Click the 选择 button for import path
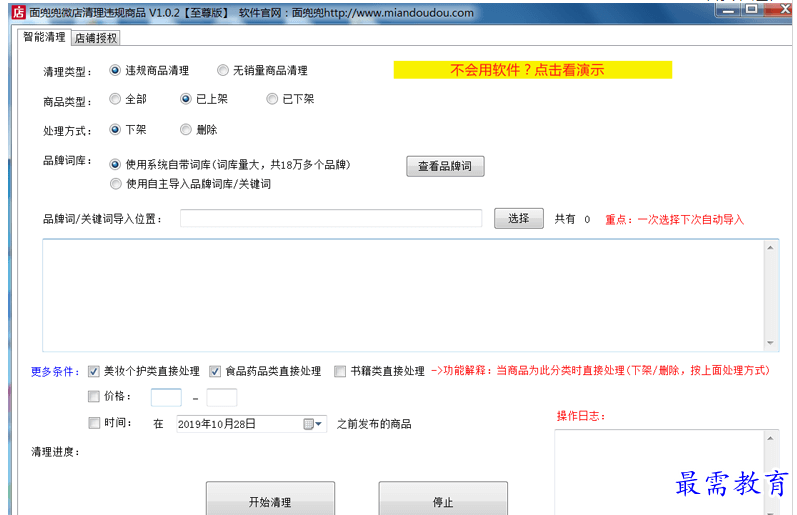 pyautogui.click(x=519, y=219)
